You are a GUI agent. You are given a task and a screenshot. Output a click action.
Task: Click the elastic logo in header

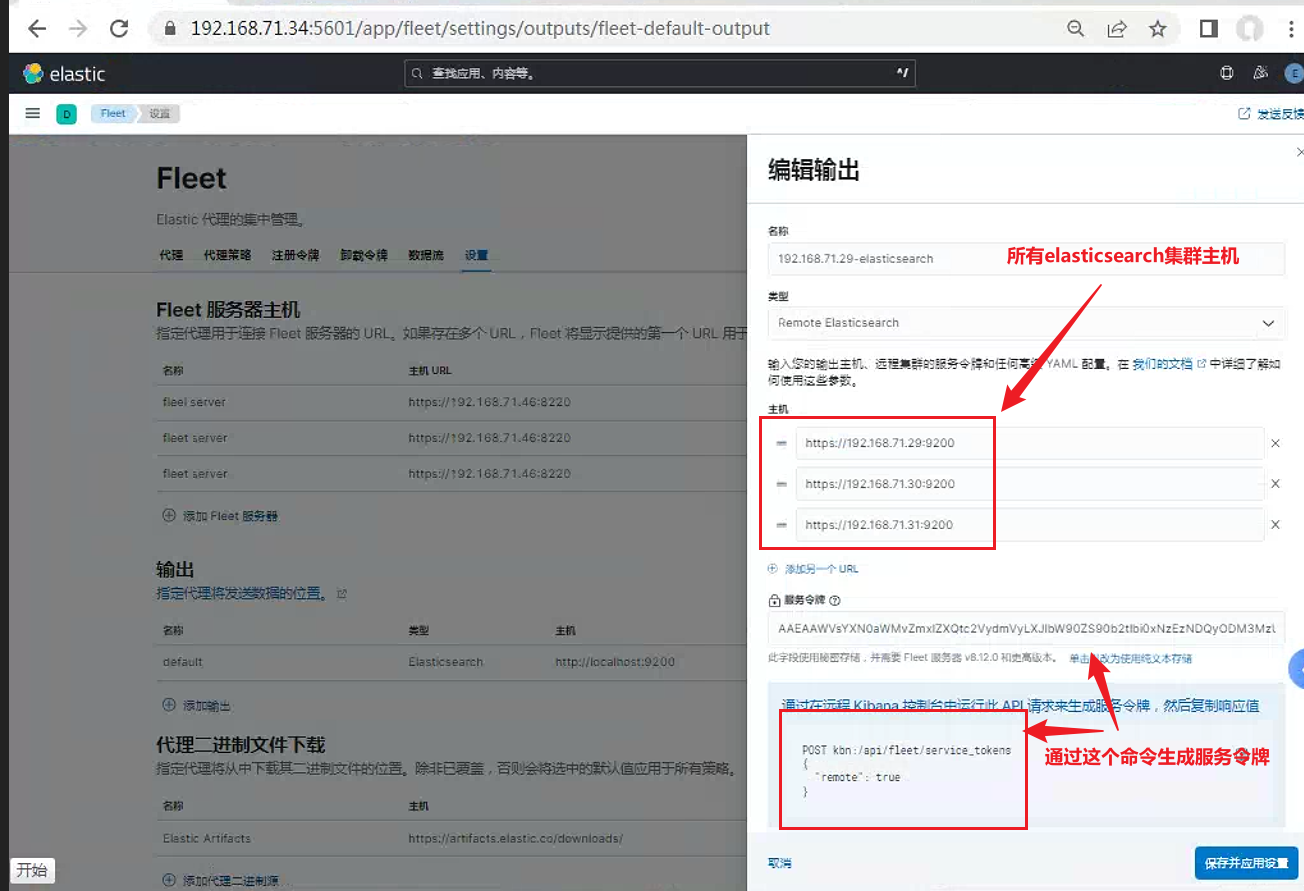(x=65, y=74)
